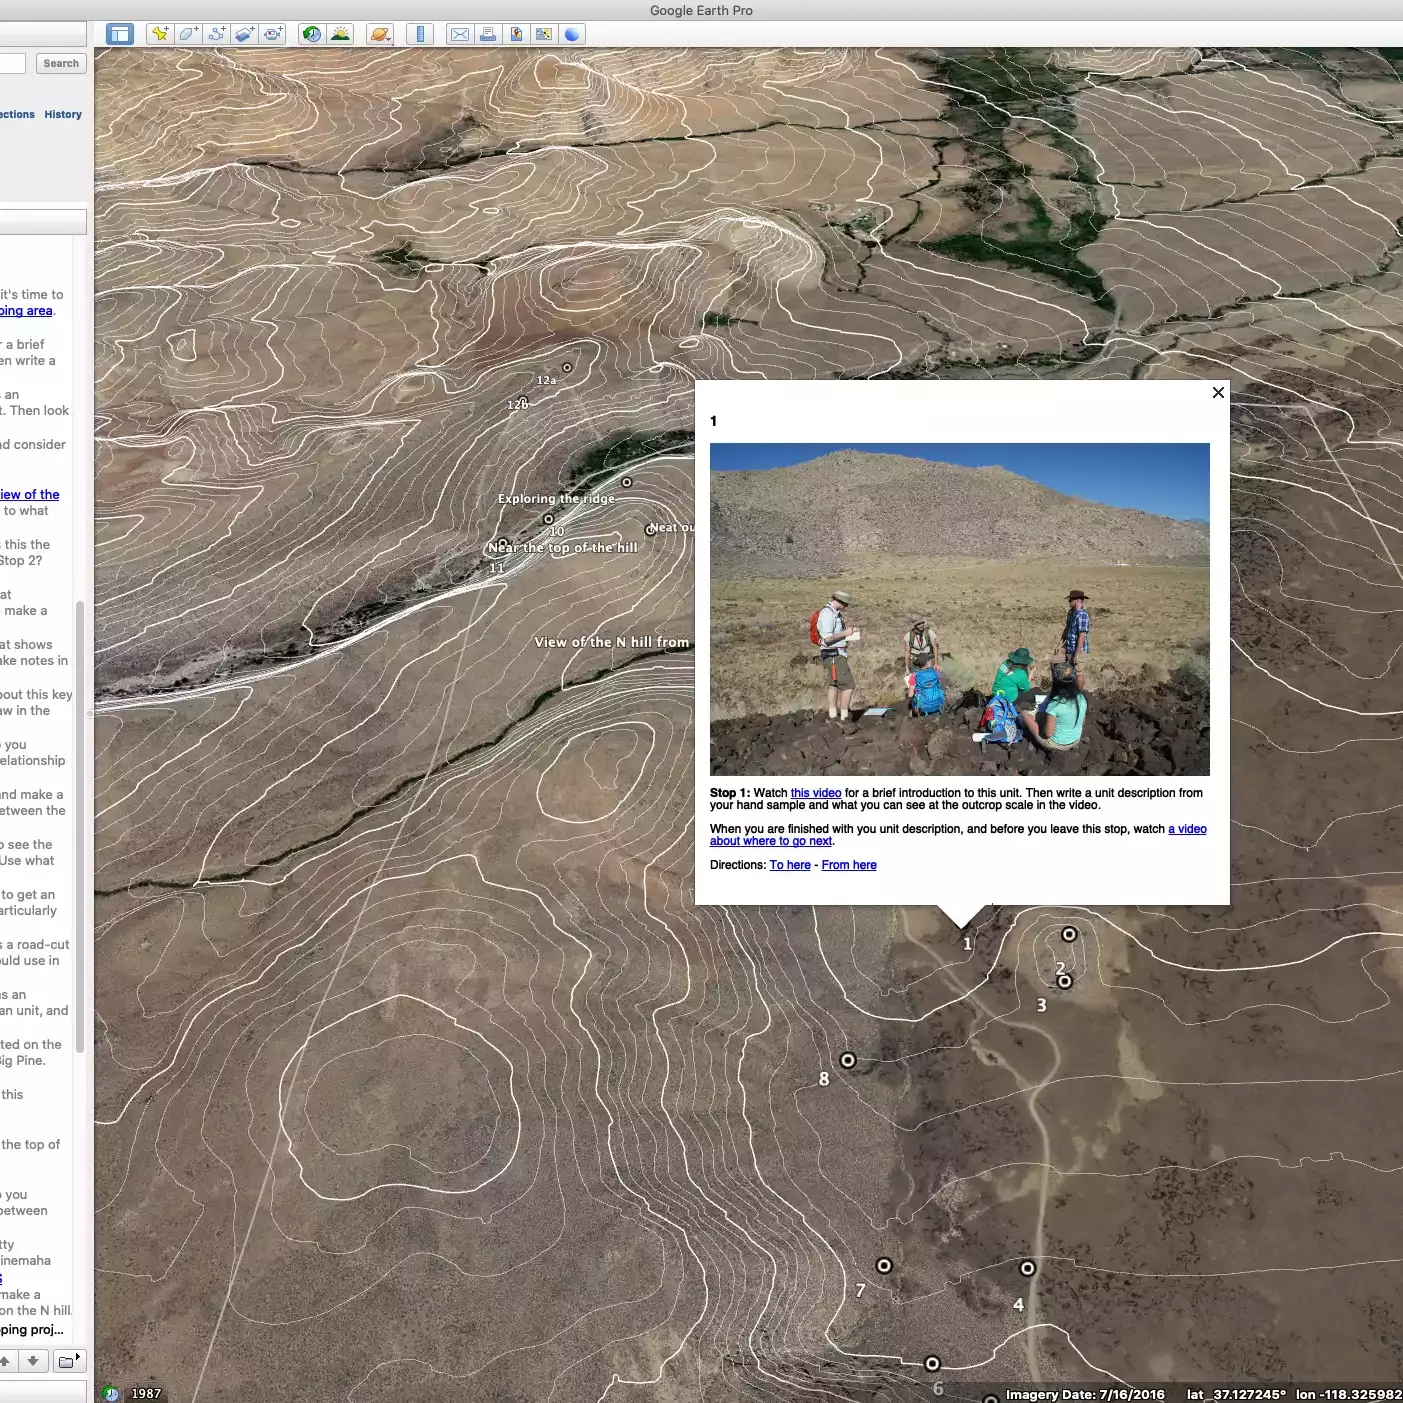Toggle the sidebar panel visibility
This screenshot has width=1403, height=1403.
coord(119,33)
